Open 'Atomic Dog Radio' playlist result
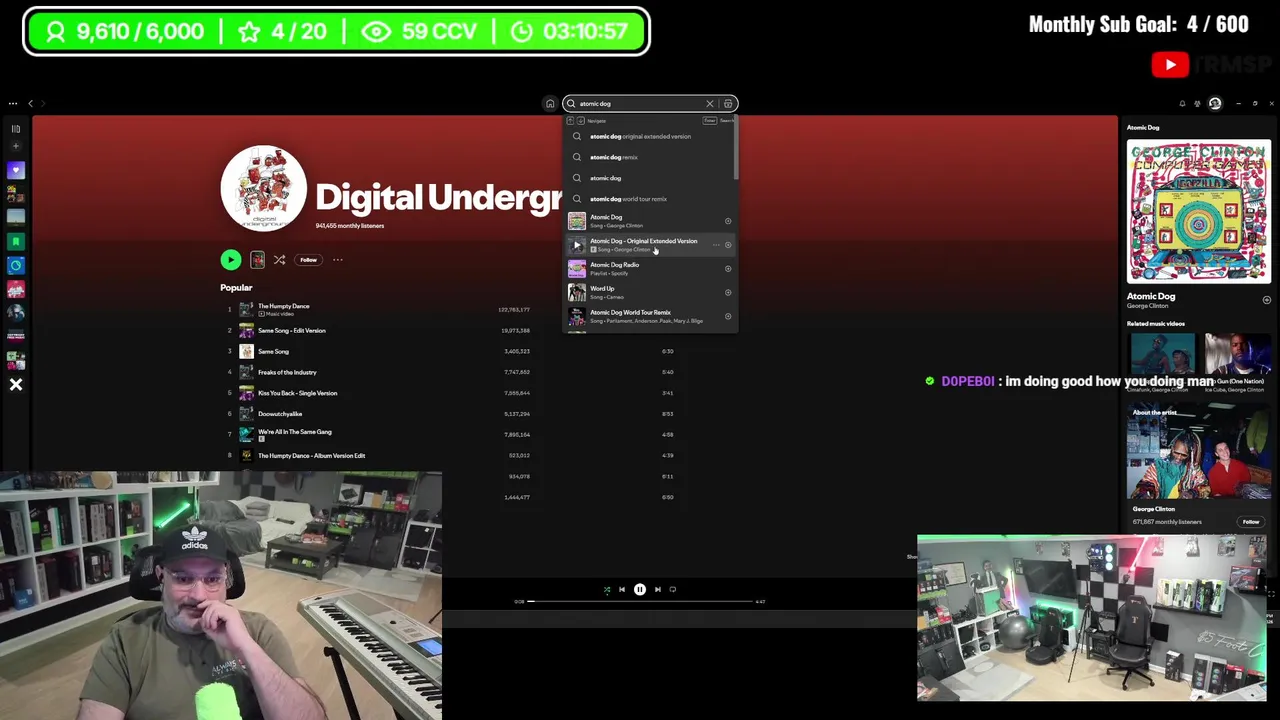This screenshot has width=1280, height=720. (649, 269)
